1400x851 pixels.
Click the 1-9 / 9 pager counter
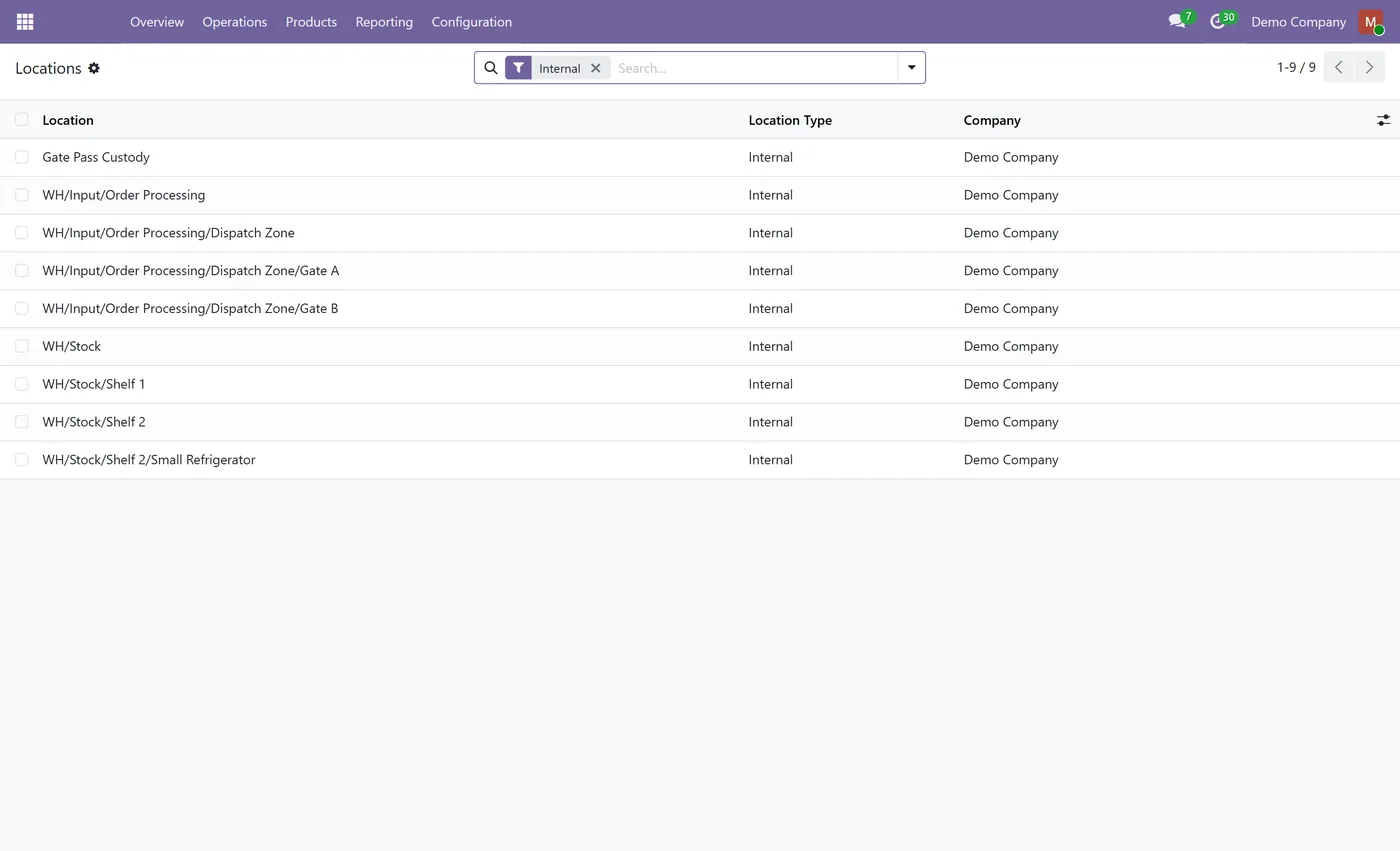click(1296, 68)
